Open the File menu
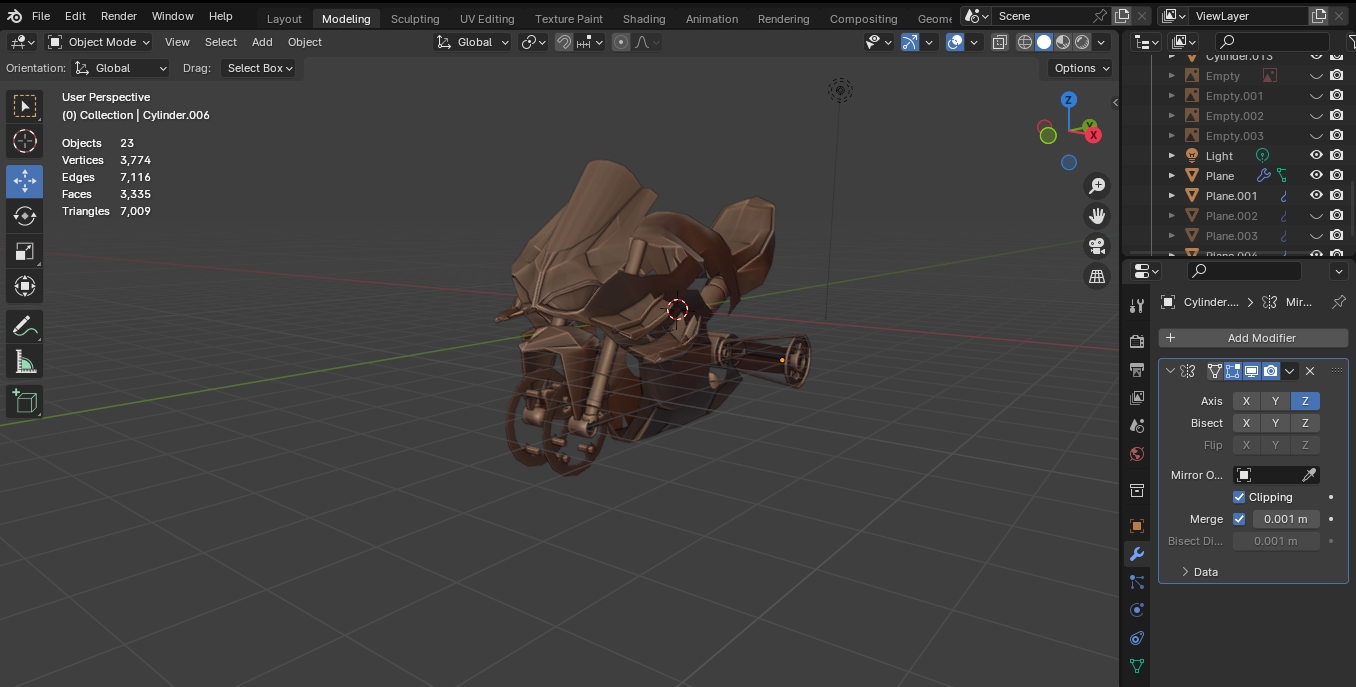The height and width of the screenshot is (687, 1356). (x=41, y=16)
